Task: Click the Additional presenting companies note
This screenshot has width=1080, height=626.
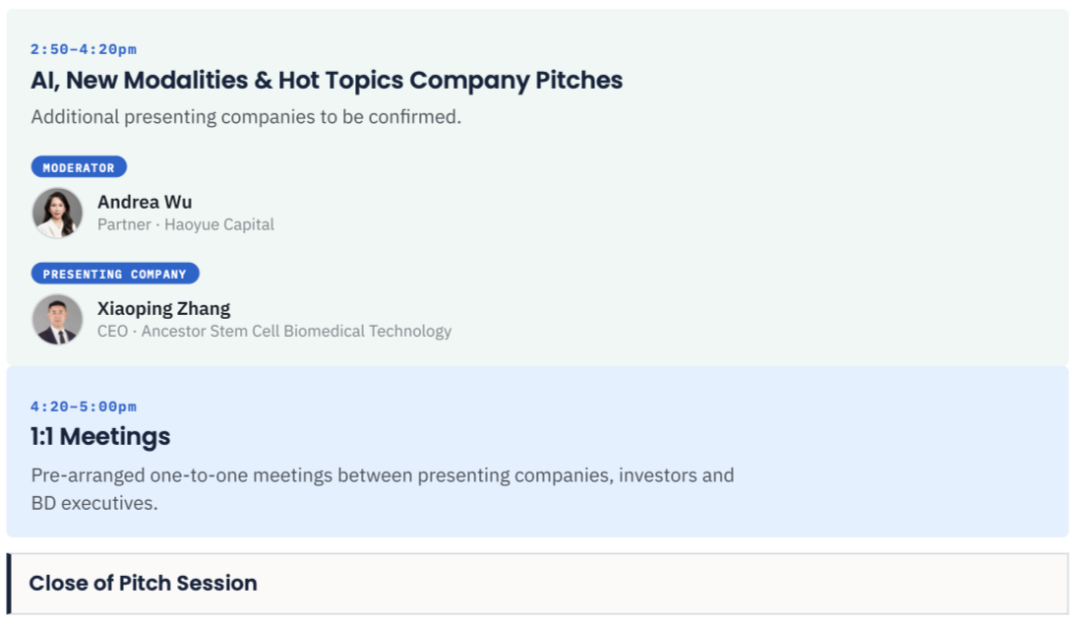Action: pos(246,117)
